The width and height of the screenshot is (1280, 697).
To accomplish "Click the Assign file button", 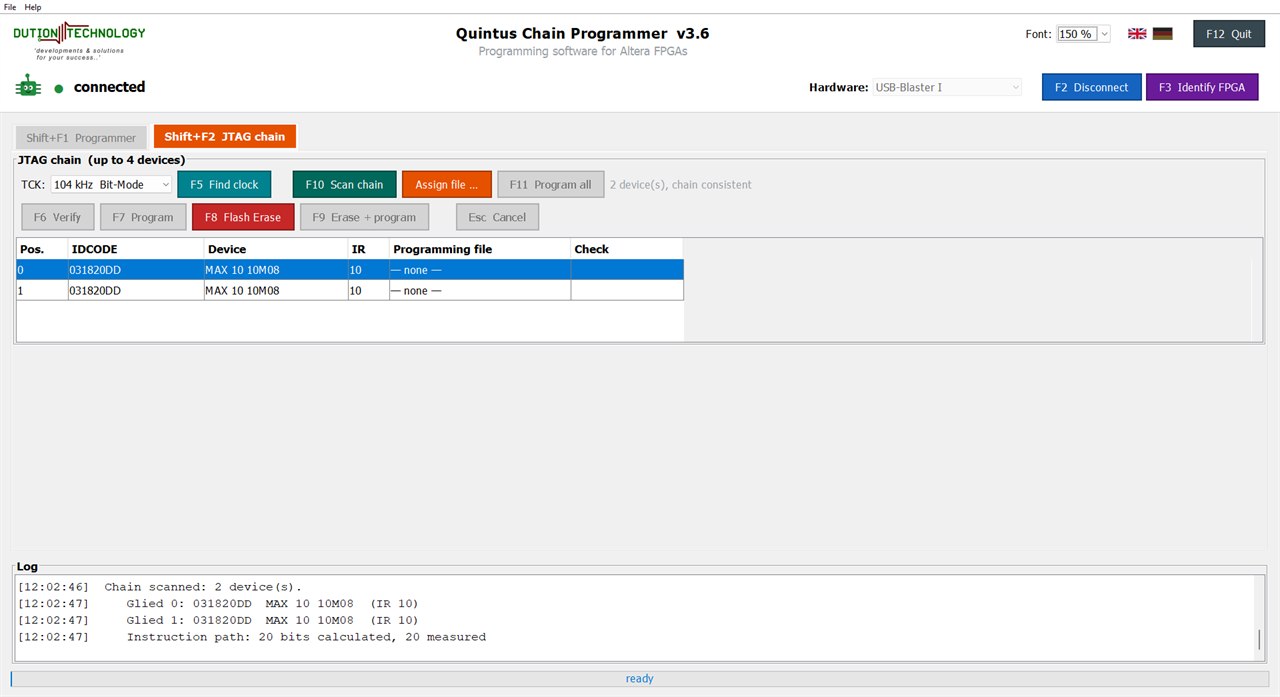I will [447, 184].
